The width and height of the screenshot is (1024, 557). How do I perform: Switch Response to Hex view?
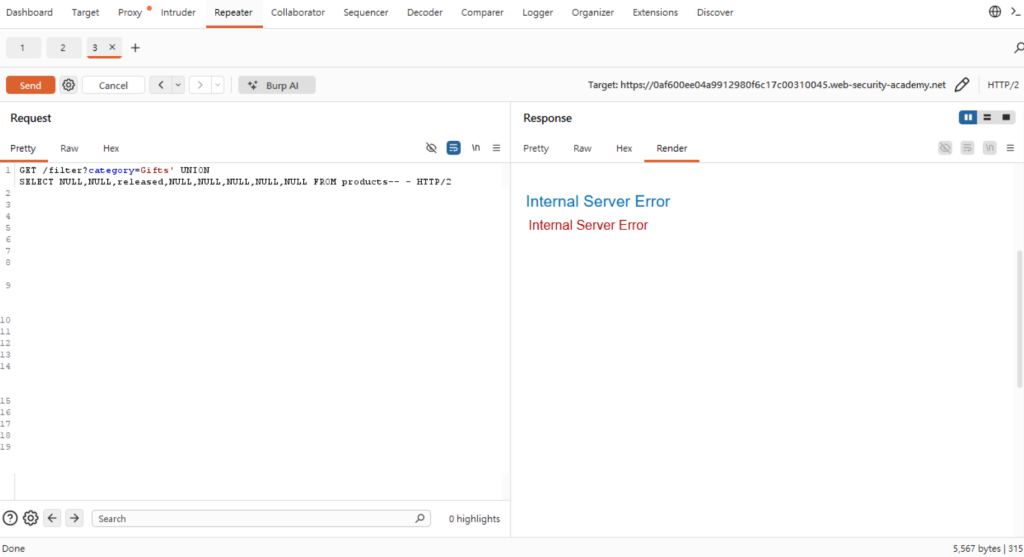point(624,148)
